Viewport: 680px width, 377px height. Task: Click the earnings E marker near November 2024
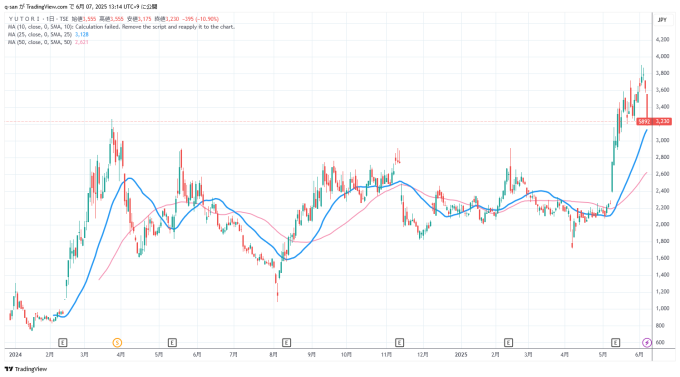pyautogui.click(x=399, y=343)
